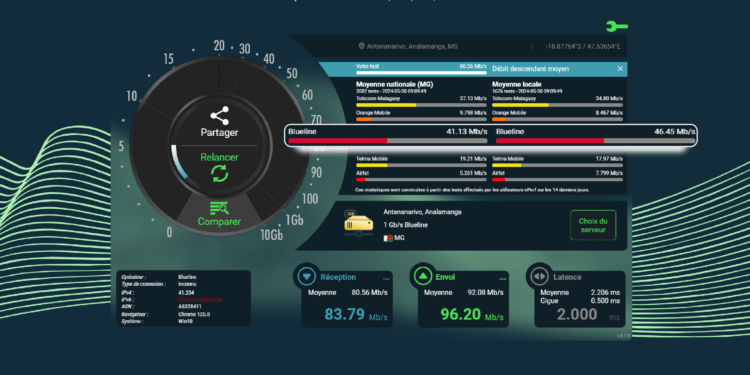Click the 10Gb mark on the gauge
This screenshot has height=375, width=750.
[271, 235]
